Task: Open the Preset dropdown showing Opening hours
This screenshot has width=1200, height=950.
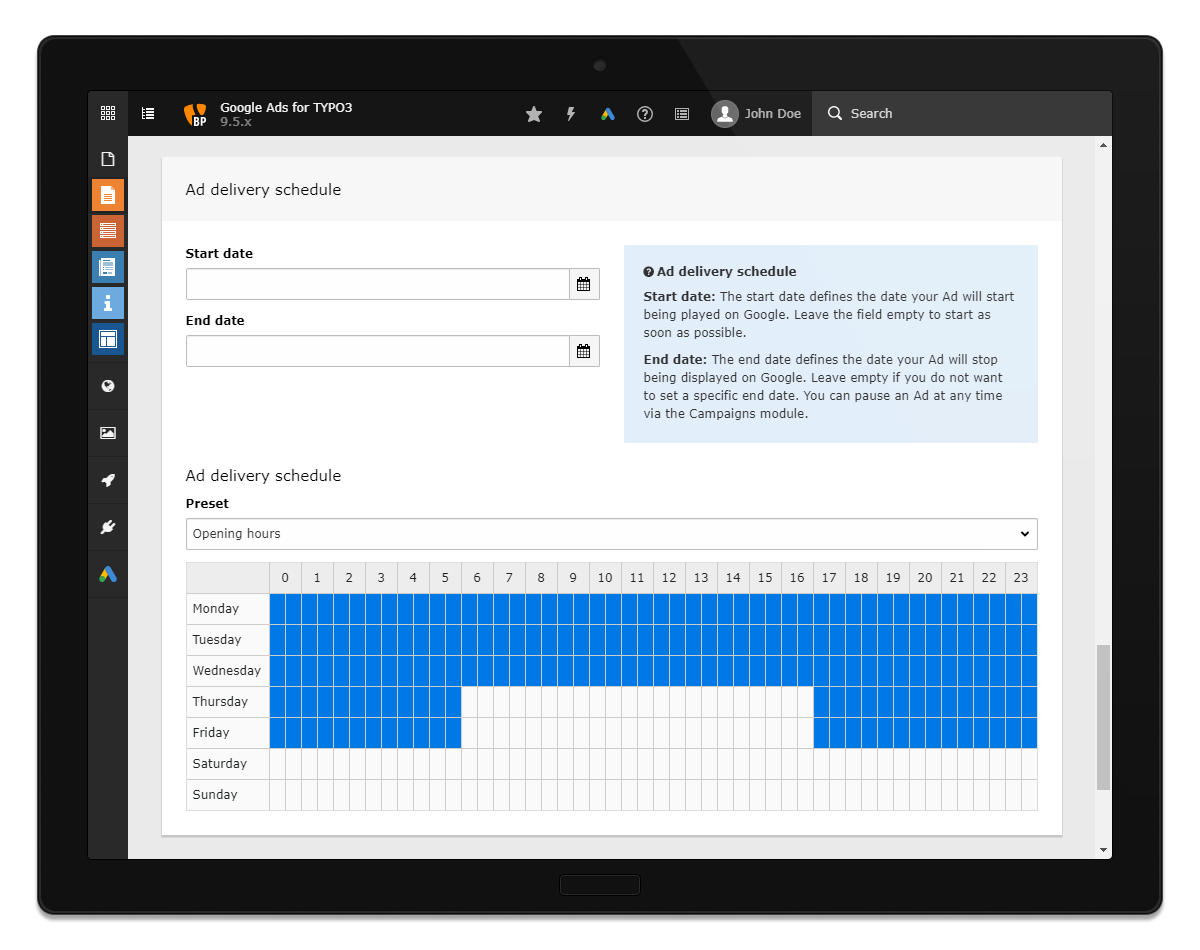Action: pos(612,534)
